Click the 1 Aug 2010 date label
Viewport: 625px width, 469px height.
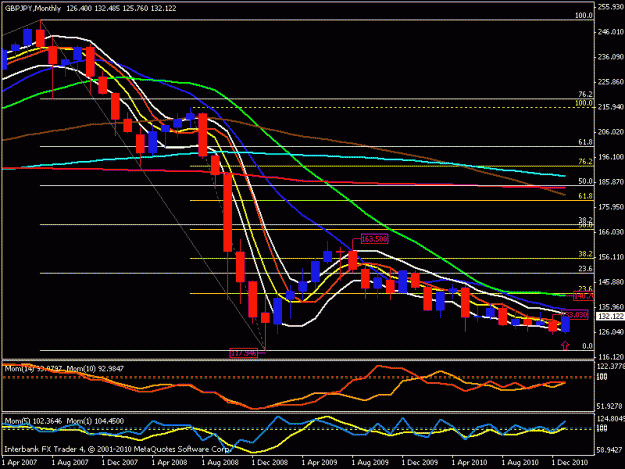519,463
